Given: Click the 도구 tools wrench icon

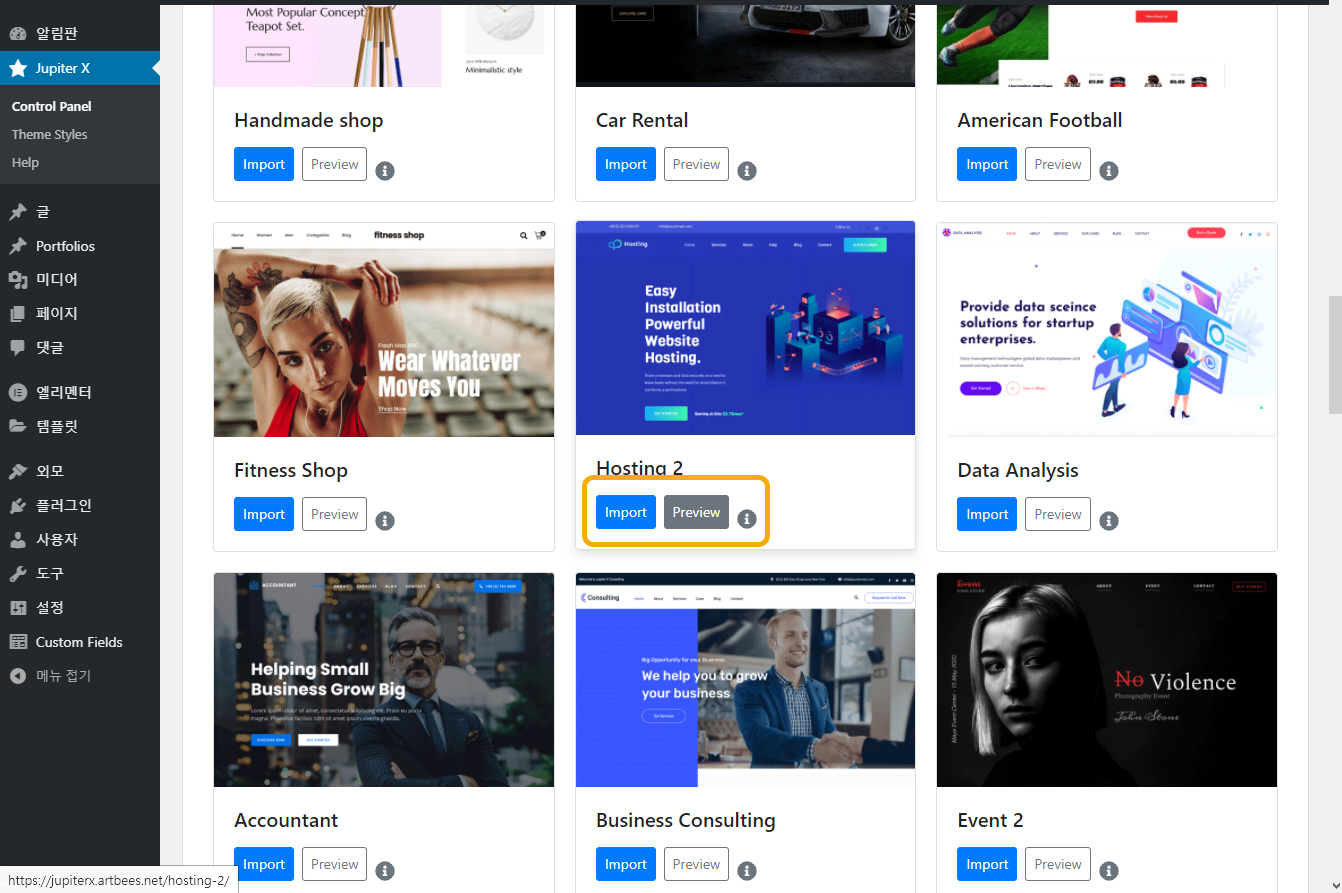Looking at the screenshot, I should pos(18,573).
